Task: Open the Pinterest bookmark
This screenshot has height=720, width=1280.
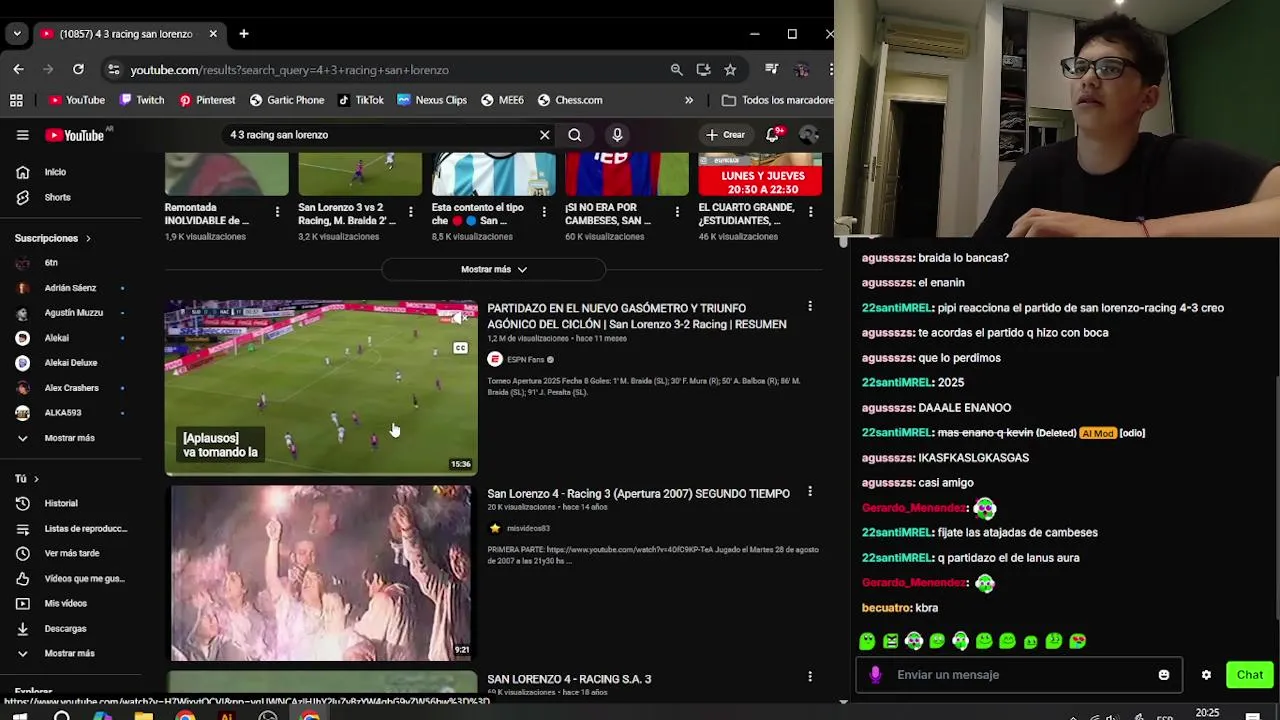Action: [x=207, y=100]
